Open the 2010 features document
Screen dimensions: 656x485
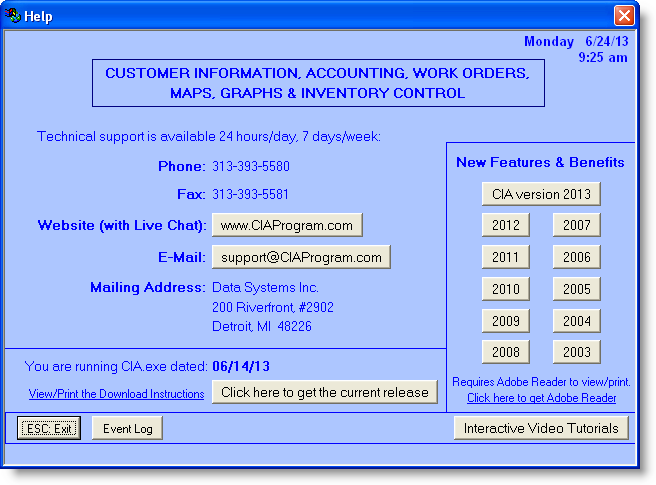pos(505,289)
